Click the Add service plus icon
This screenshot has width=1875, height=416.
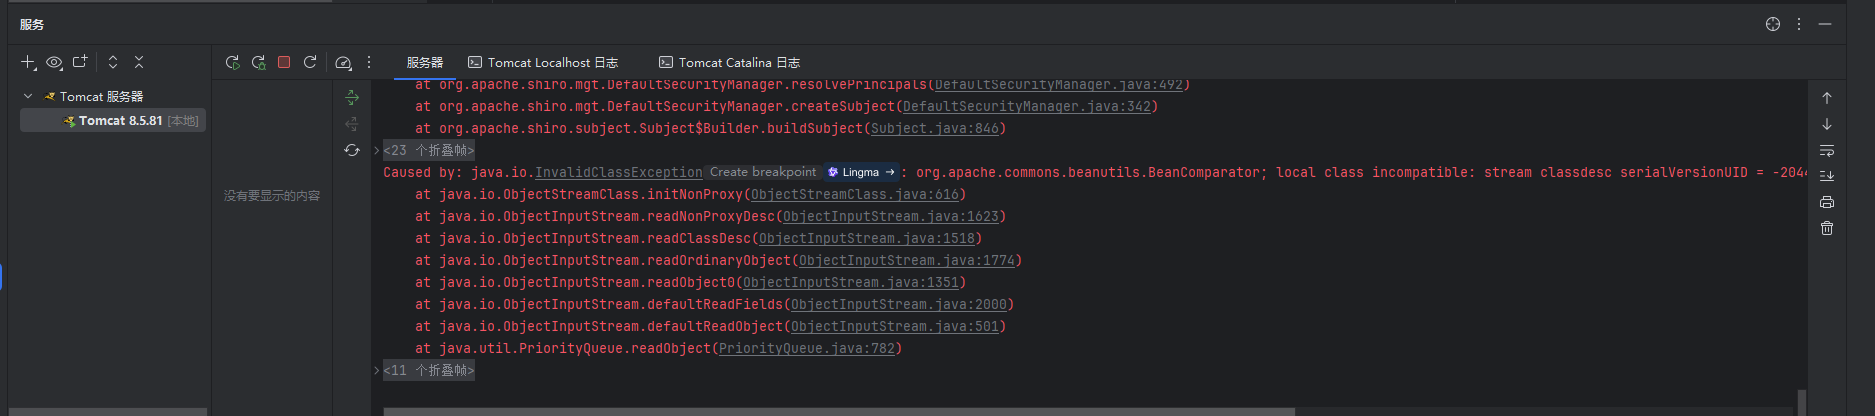(28, 62)
